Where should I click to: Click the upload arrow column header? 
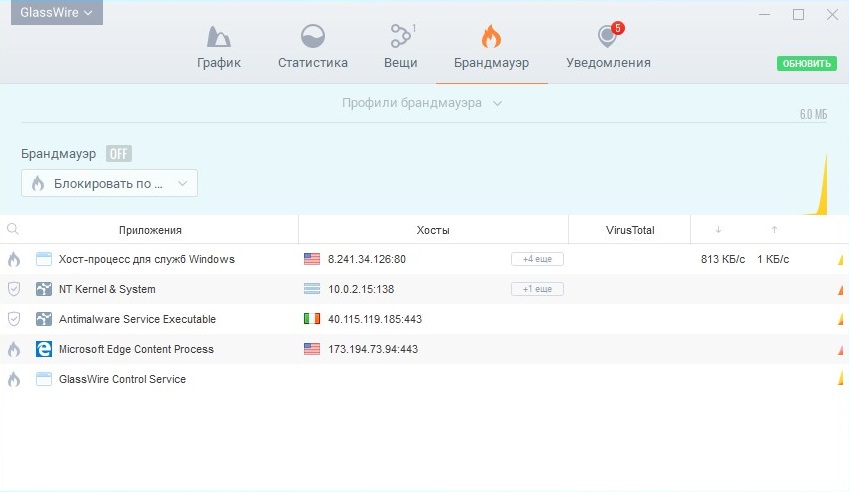773,230
